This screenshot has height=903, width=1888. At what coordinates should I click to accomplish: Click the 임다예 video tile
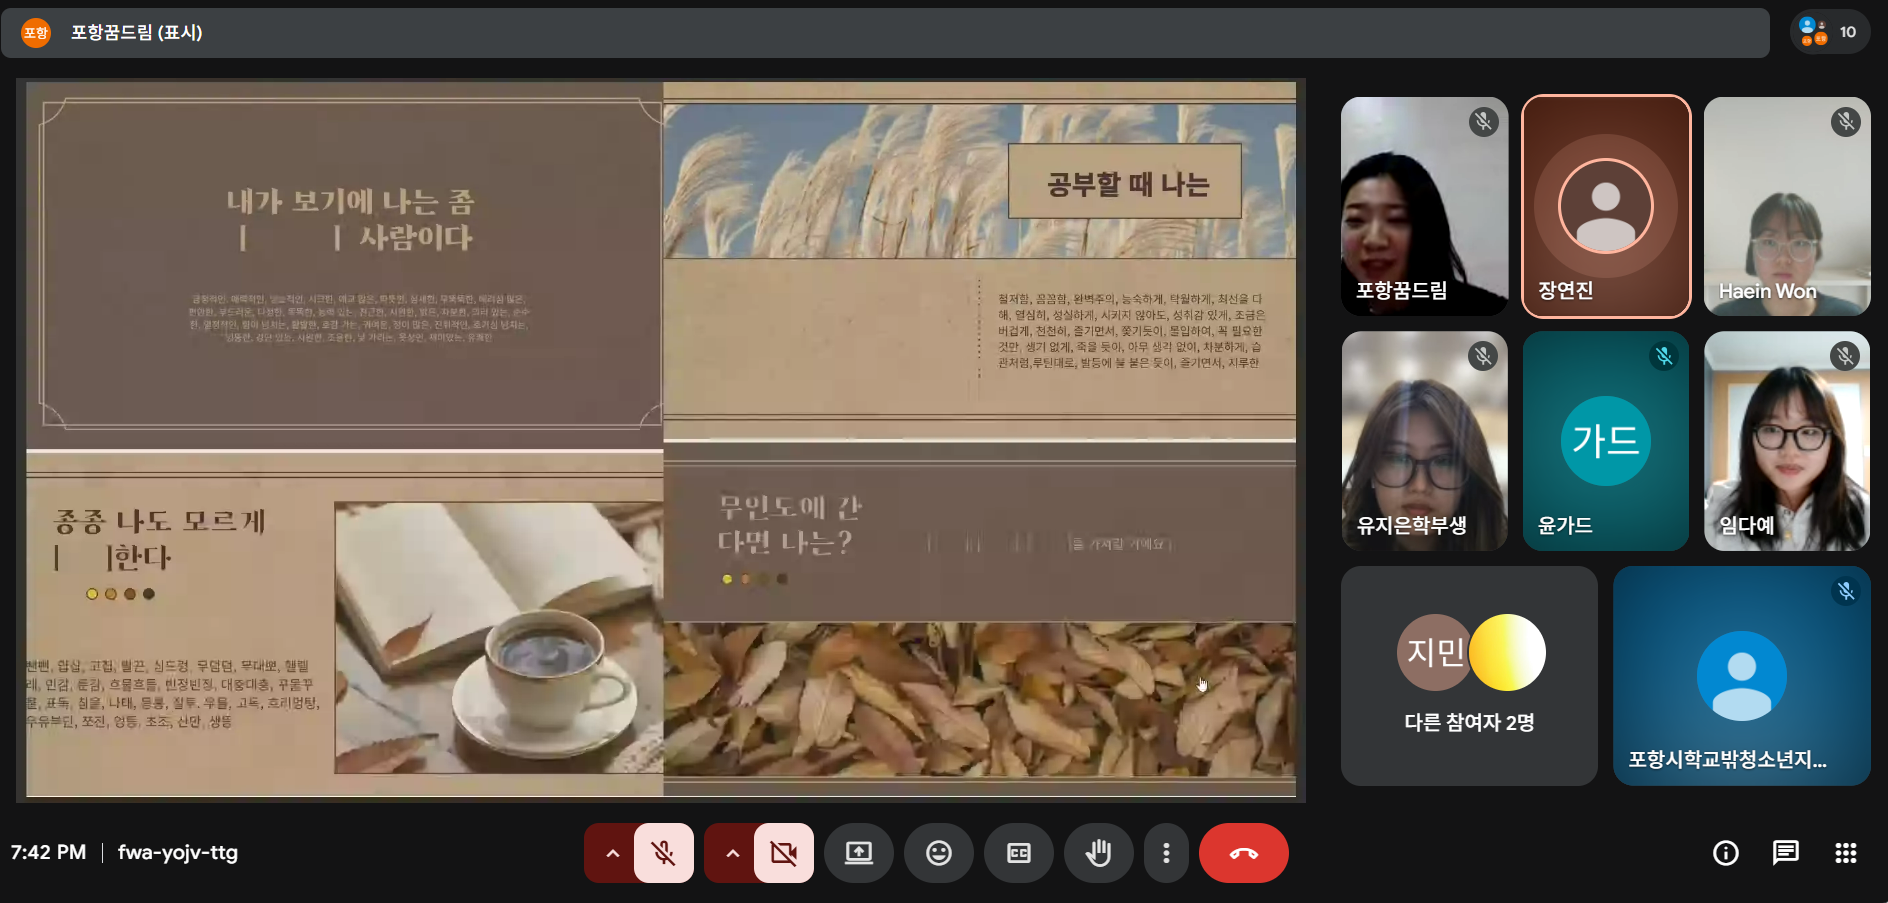pyautogui.click(x=1786, y=441)
